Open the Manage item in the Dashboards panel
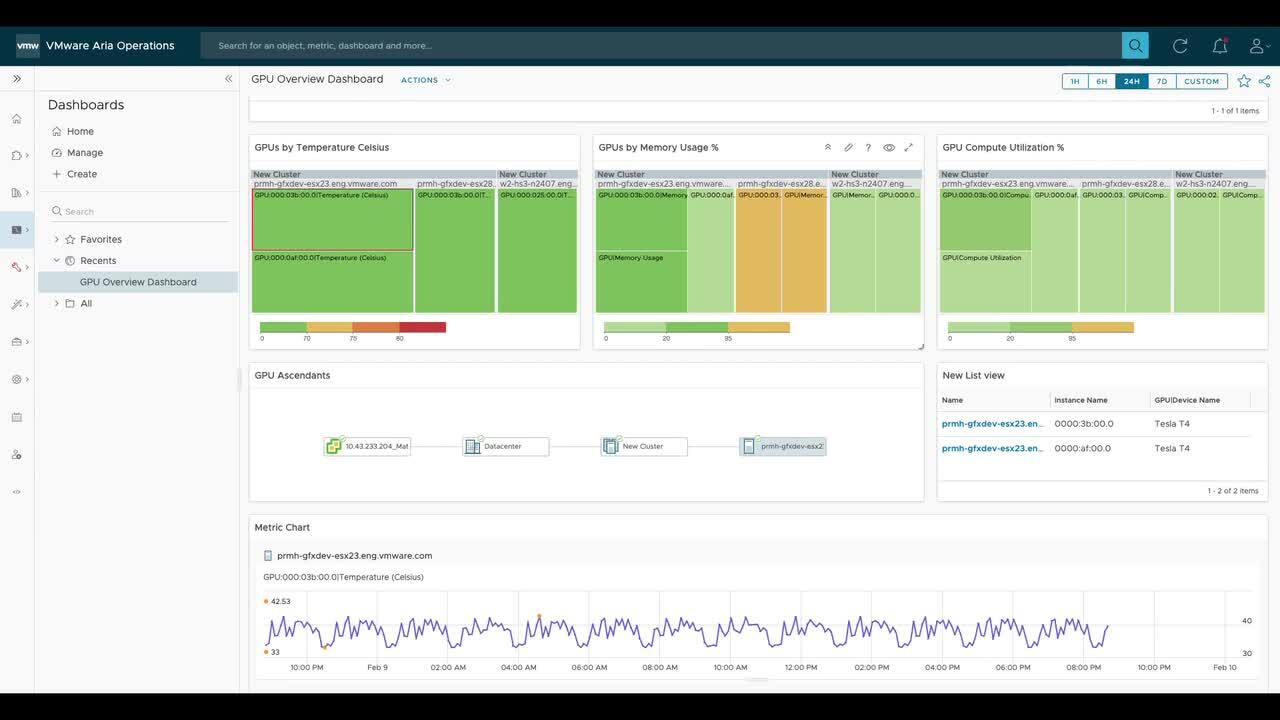 pos(83,151)
